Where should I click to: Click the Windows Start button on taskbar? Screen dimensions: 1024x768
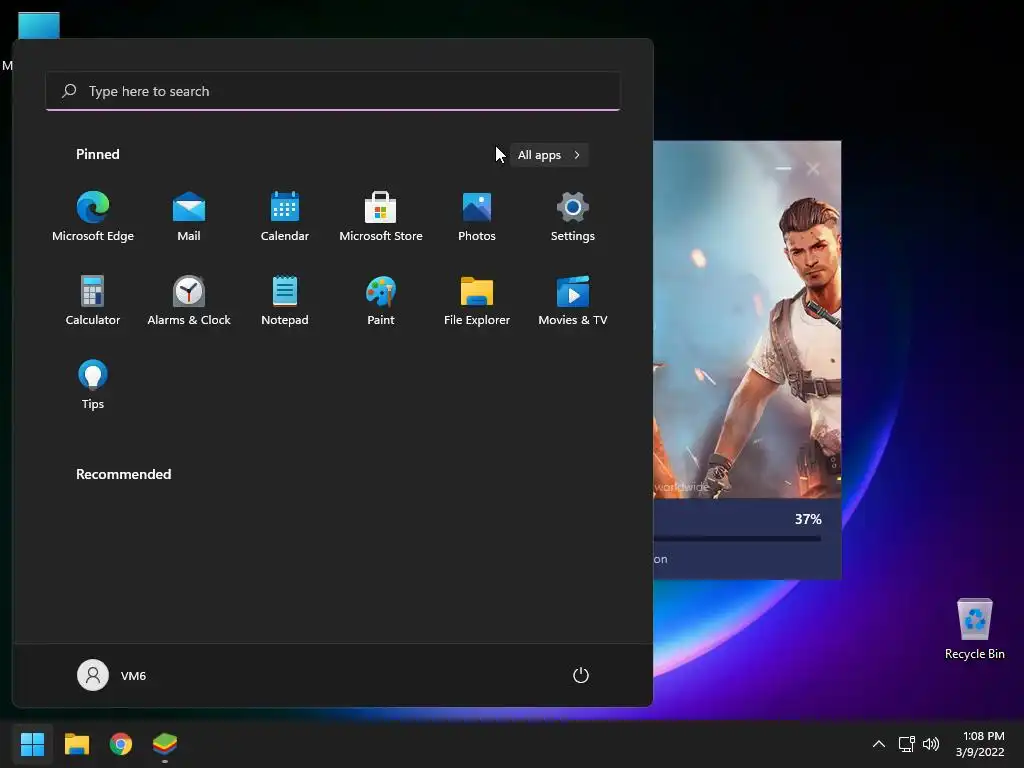[32, 744]
